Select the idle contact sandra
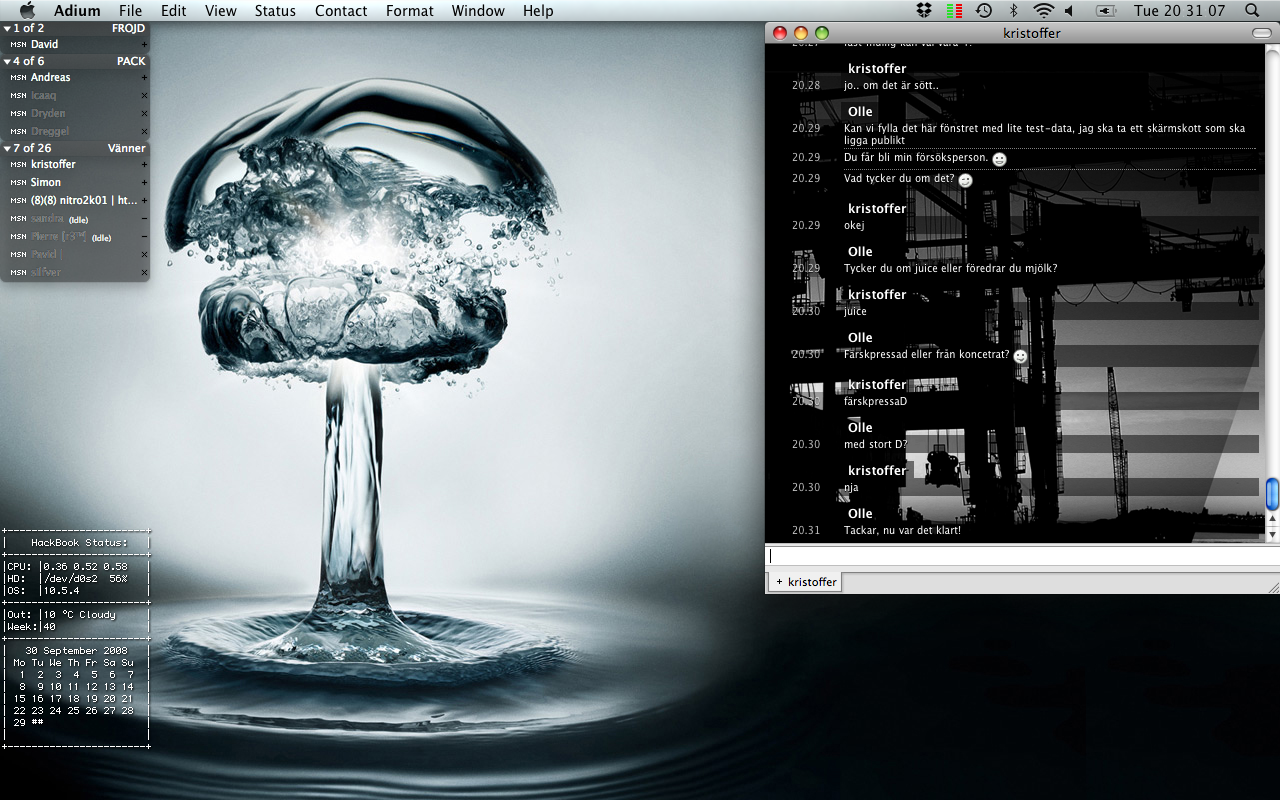The width and height of the screenshot is (1280, 800). pyautogui.click(x=75, y=219)
